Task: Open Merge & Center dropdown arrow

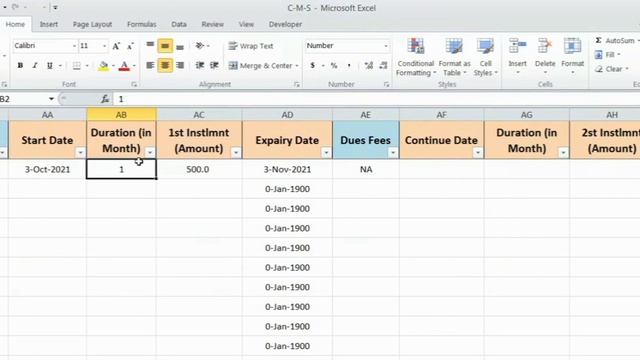Action: point(297,66)
